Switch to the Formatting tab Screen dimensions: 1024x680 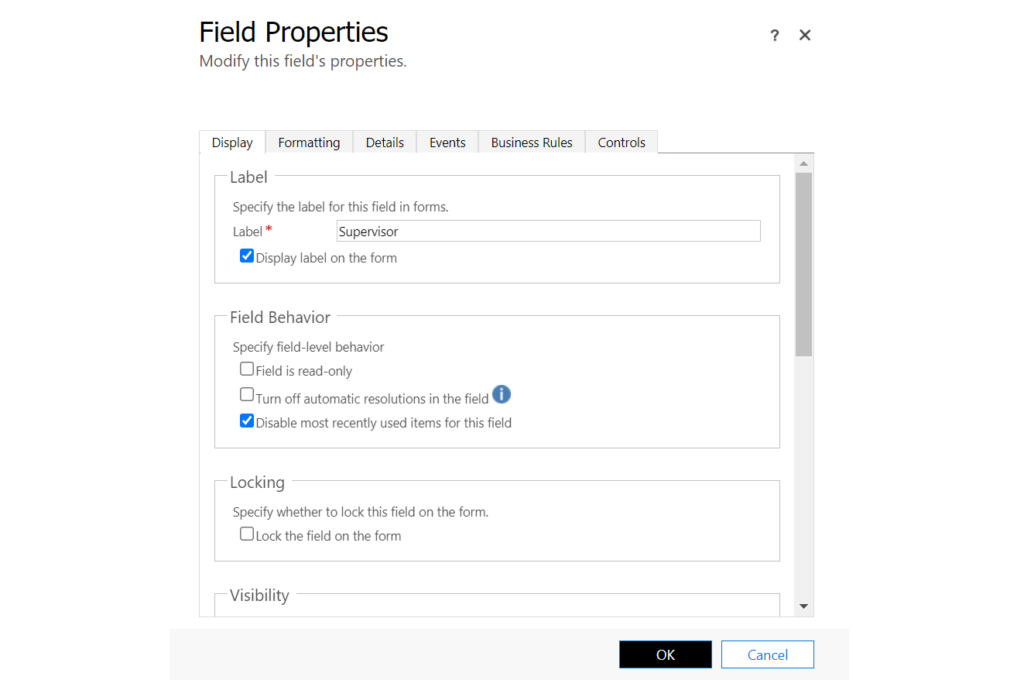coord(308,142)
